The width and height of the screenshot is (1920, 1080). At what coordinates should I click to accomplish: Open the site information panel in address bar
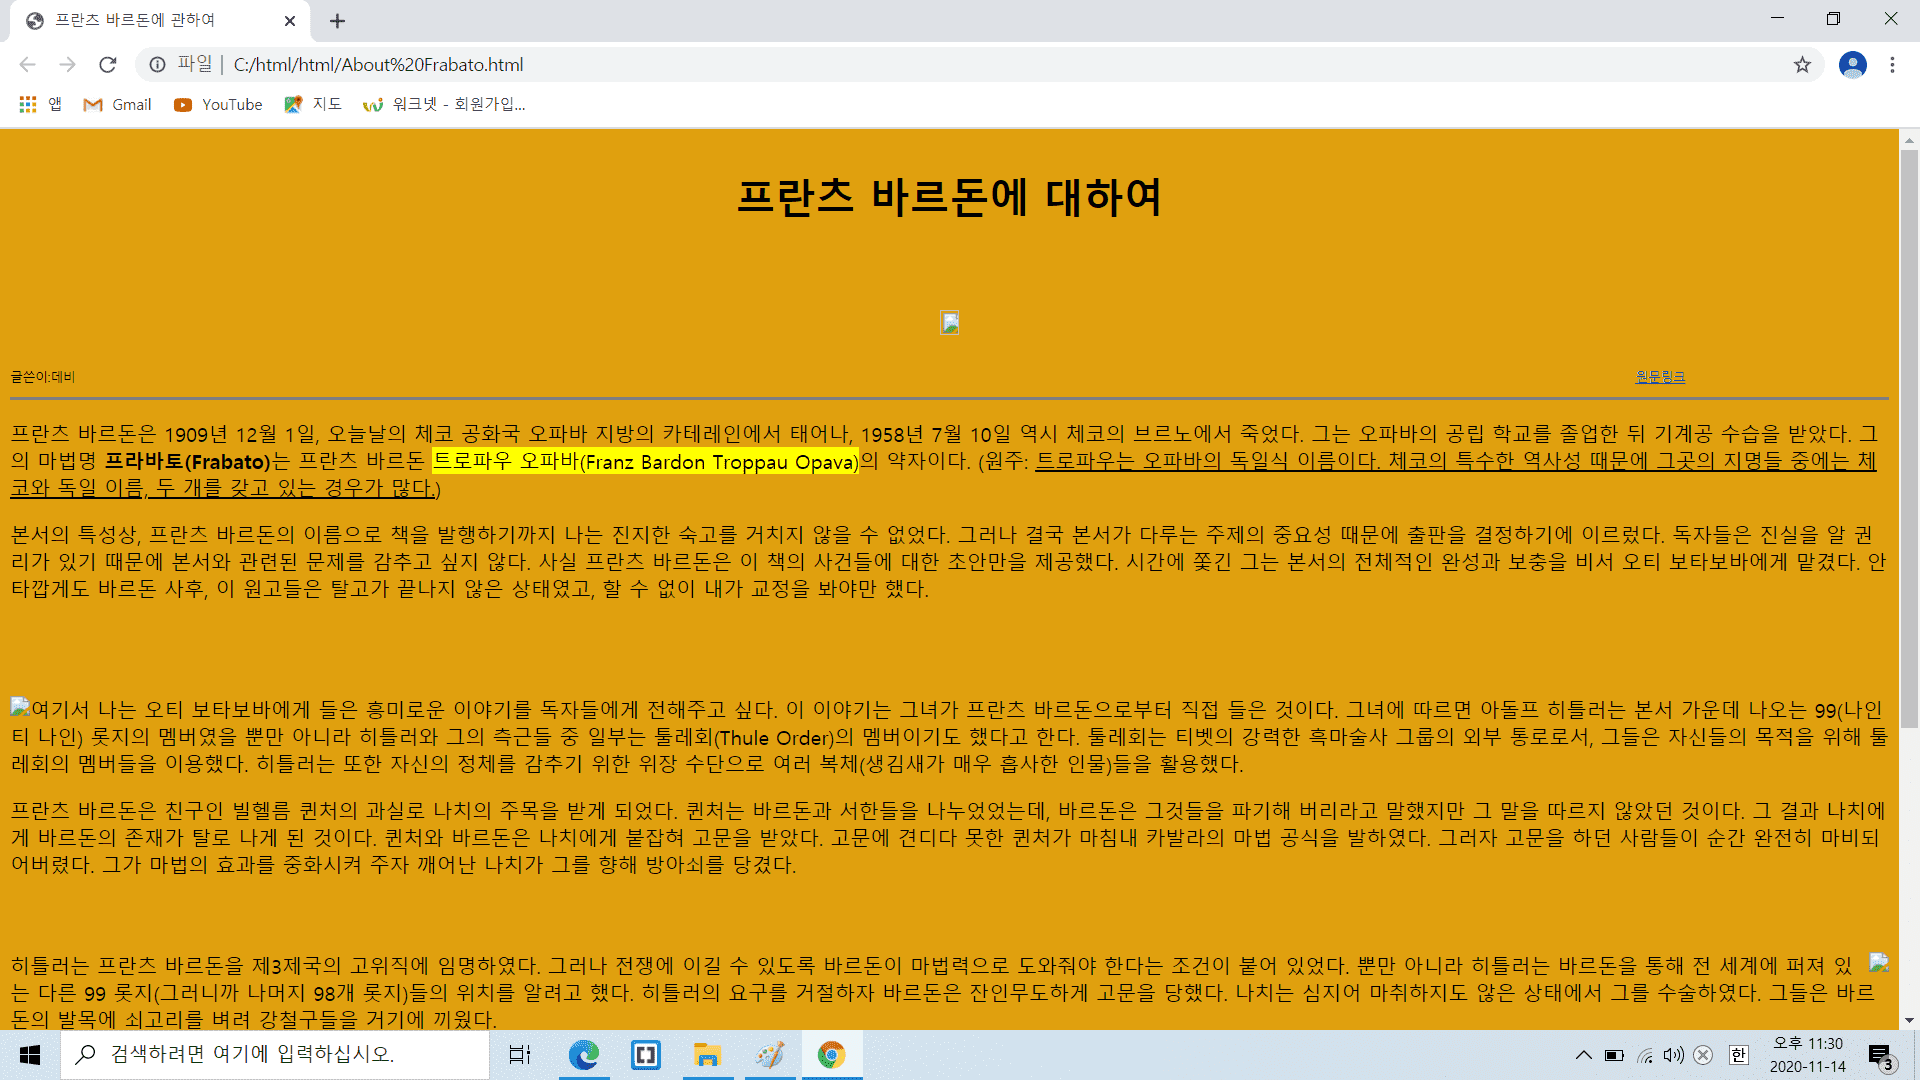157,64
